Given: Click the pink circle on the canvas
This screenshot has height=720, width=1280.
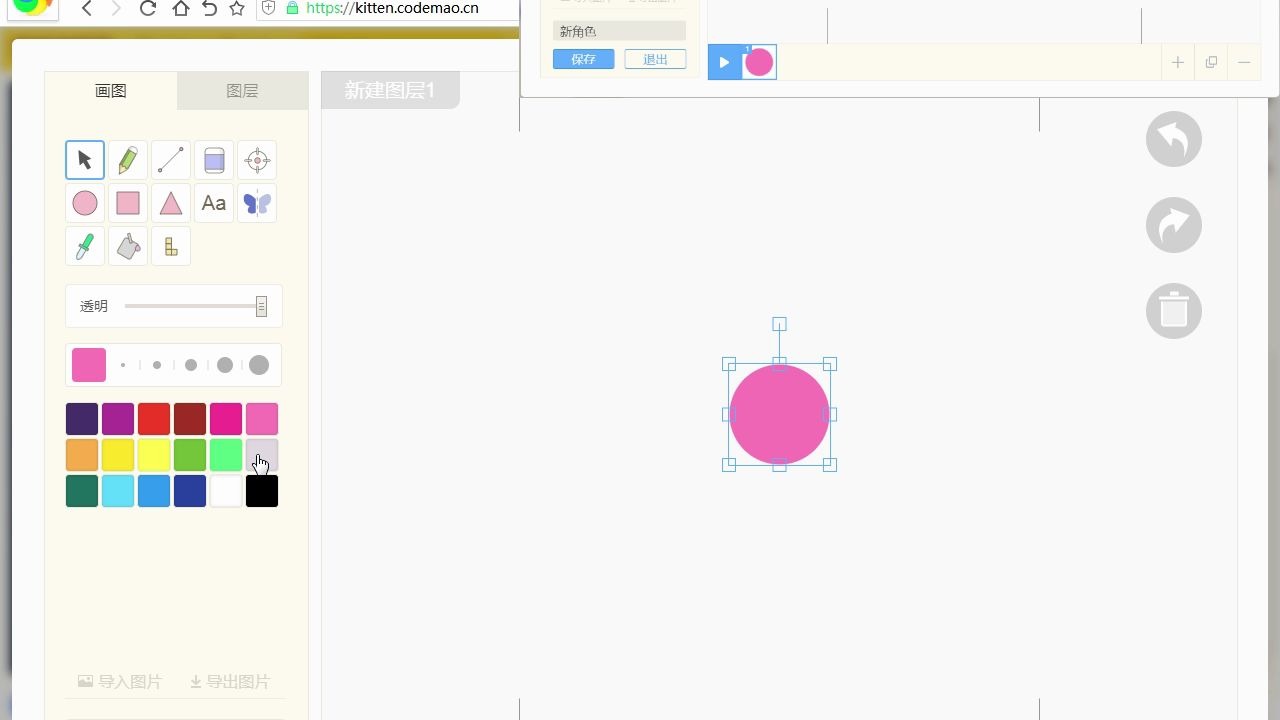Looking at the screenshot, I should pyautogui.click(x=779, y=414).
